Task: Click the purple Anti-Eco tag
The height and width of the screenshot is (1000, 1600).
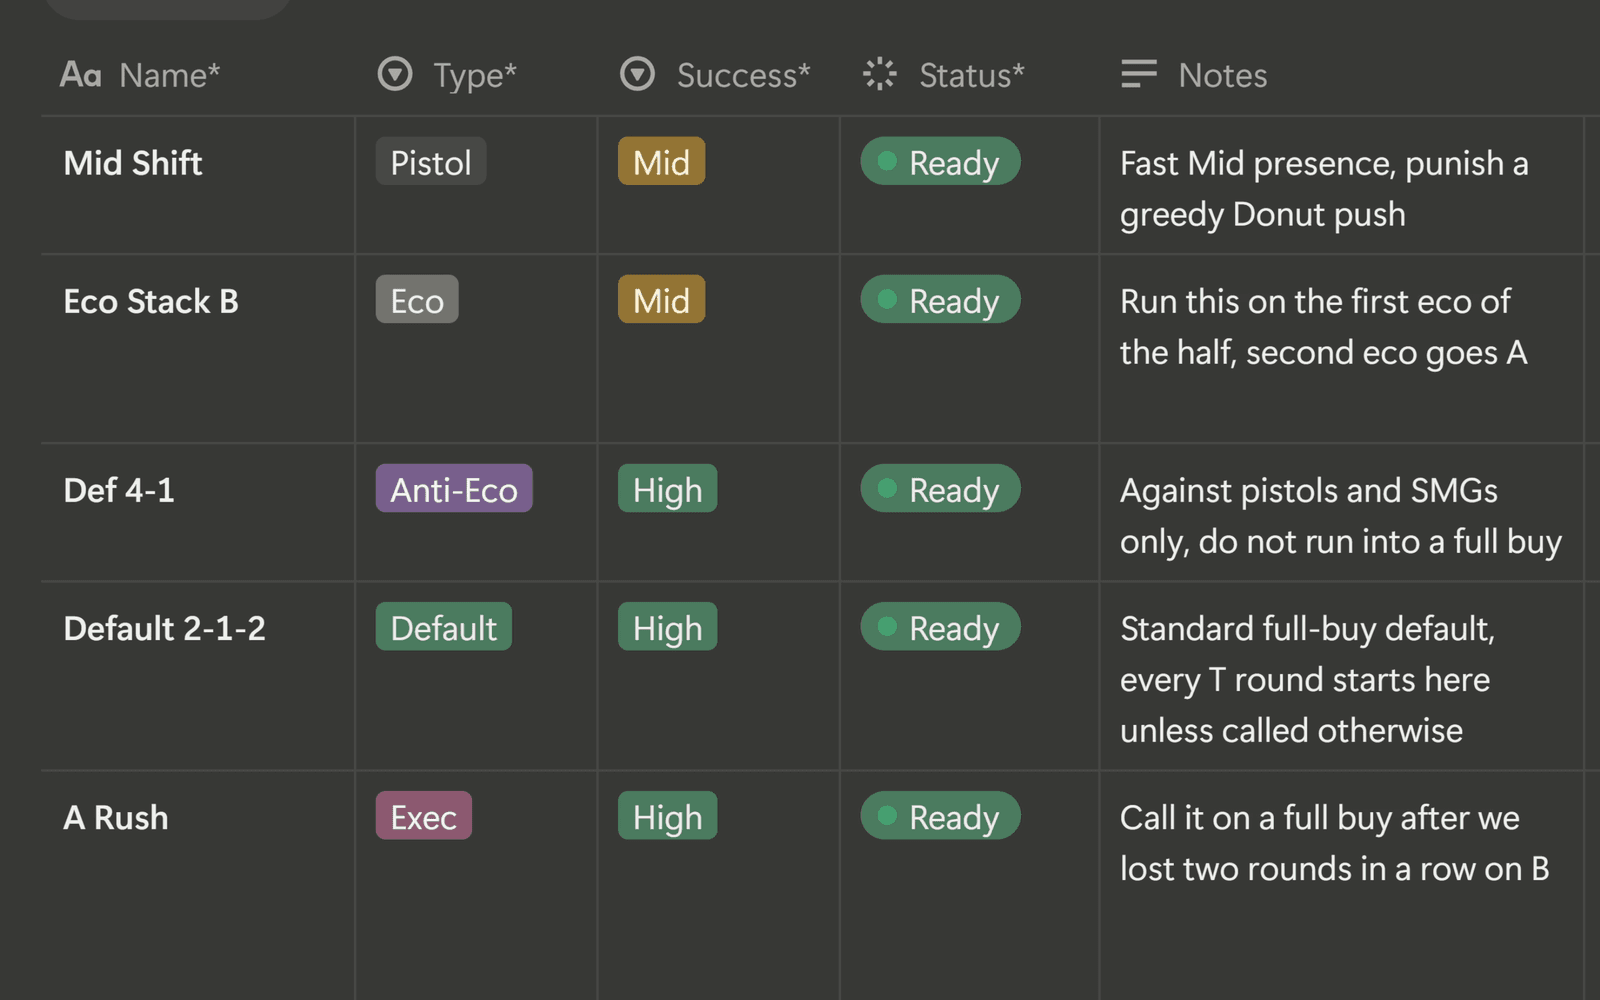Action: 454,489
